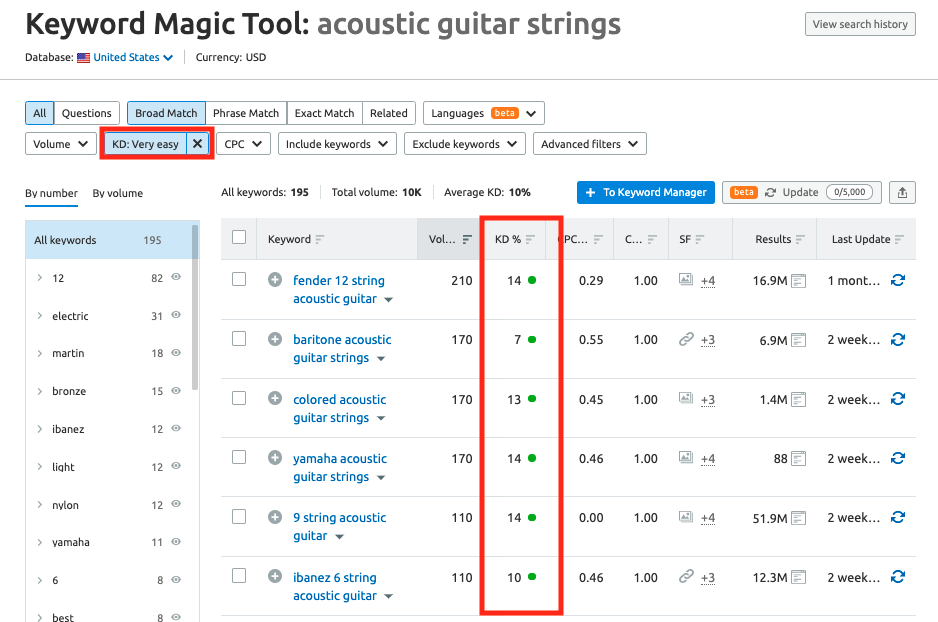Open SERP results icon for yamaha row
Screen dimensions: 938x622
[798, 459]
